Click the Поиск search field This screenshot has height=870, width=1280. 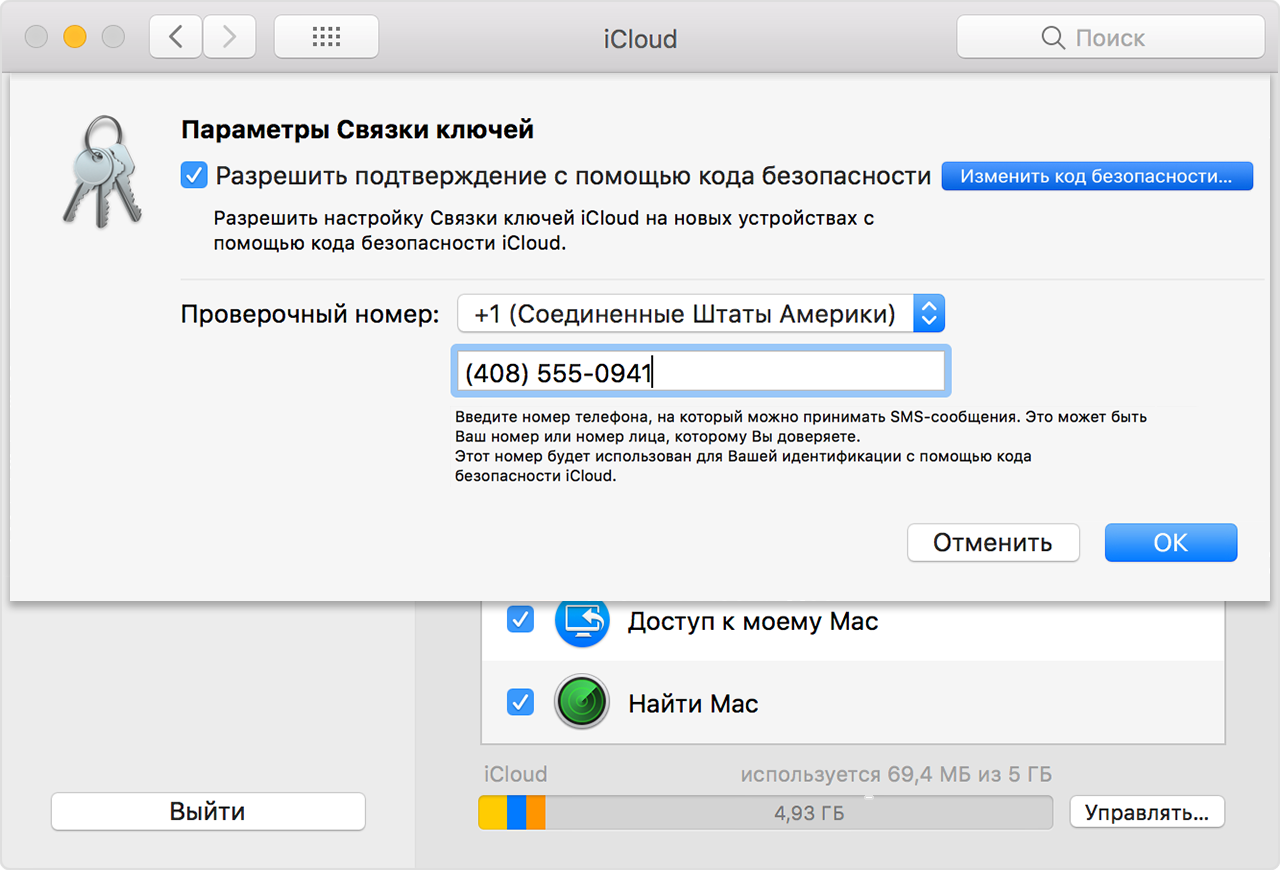[x=1110, y=38]
